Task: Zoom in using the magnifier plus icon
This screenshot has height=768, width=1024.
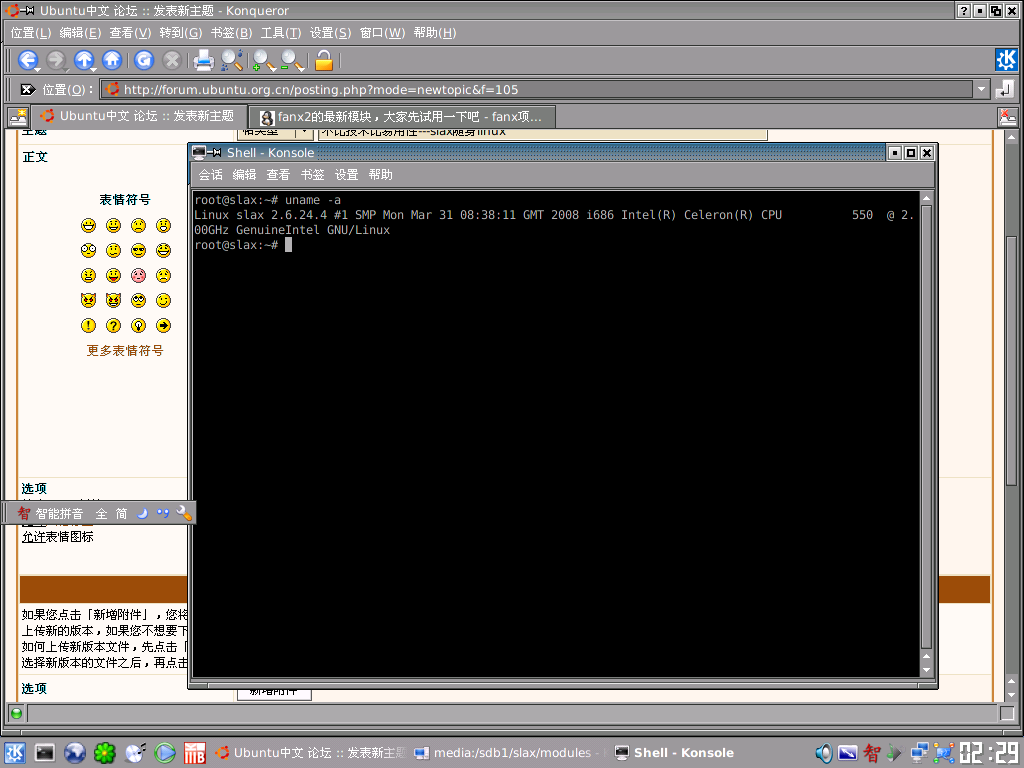Action: 264,60
